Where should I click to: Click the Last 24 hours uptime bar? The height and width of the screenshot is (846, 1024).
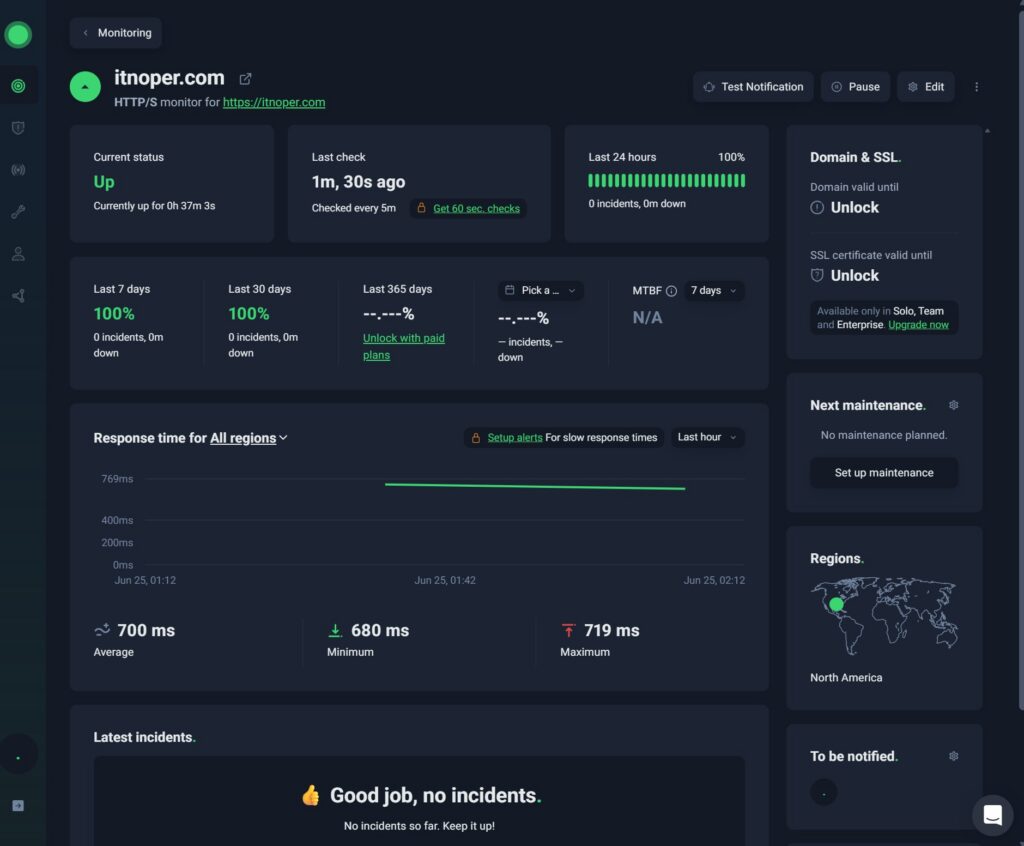click(666, 180)
